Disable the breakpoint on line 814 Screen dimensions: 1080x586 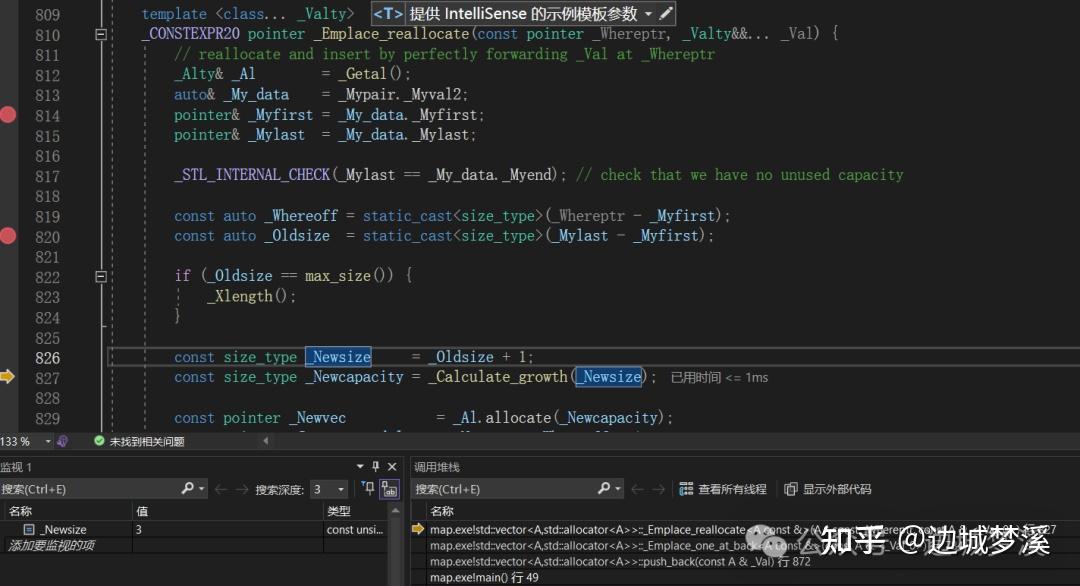coord(9,115)
